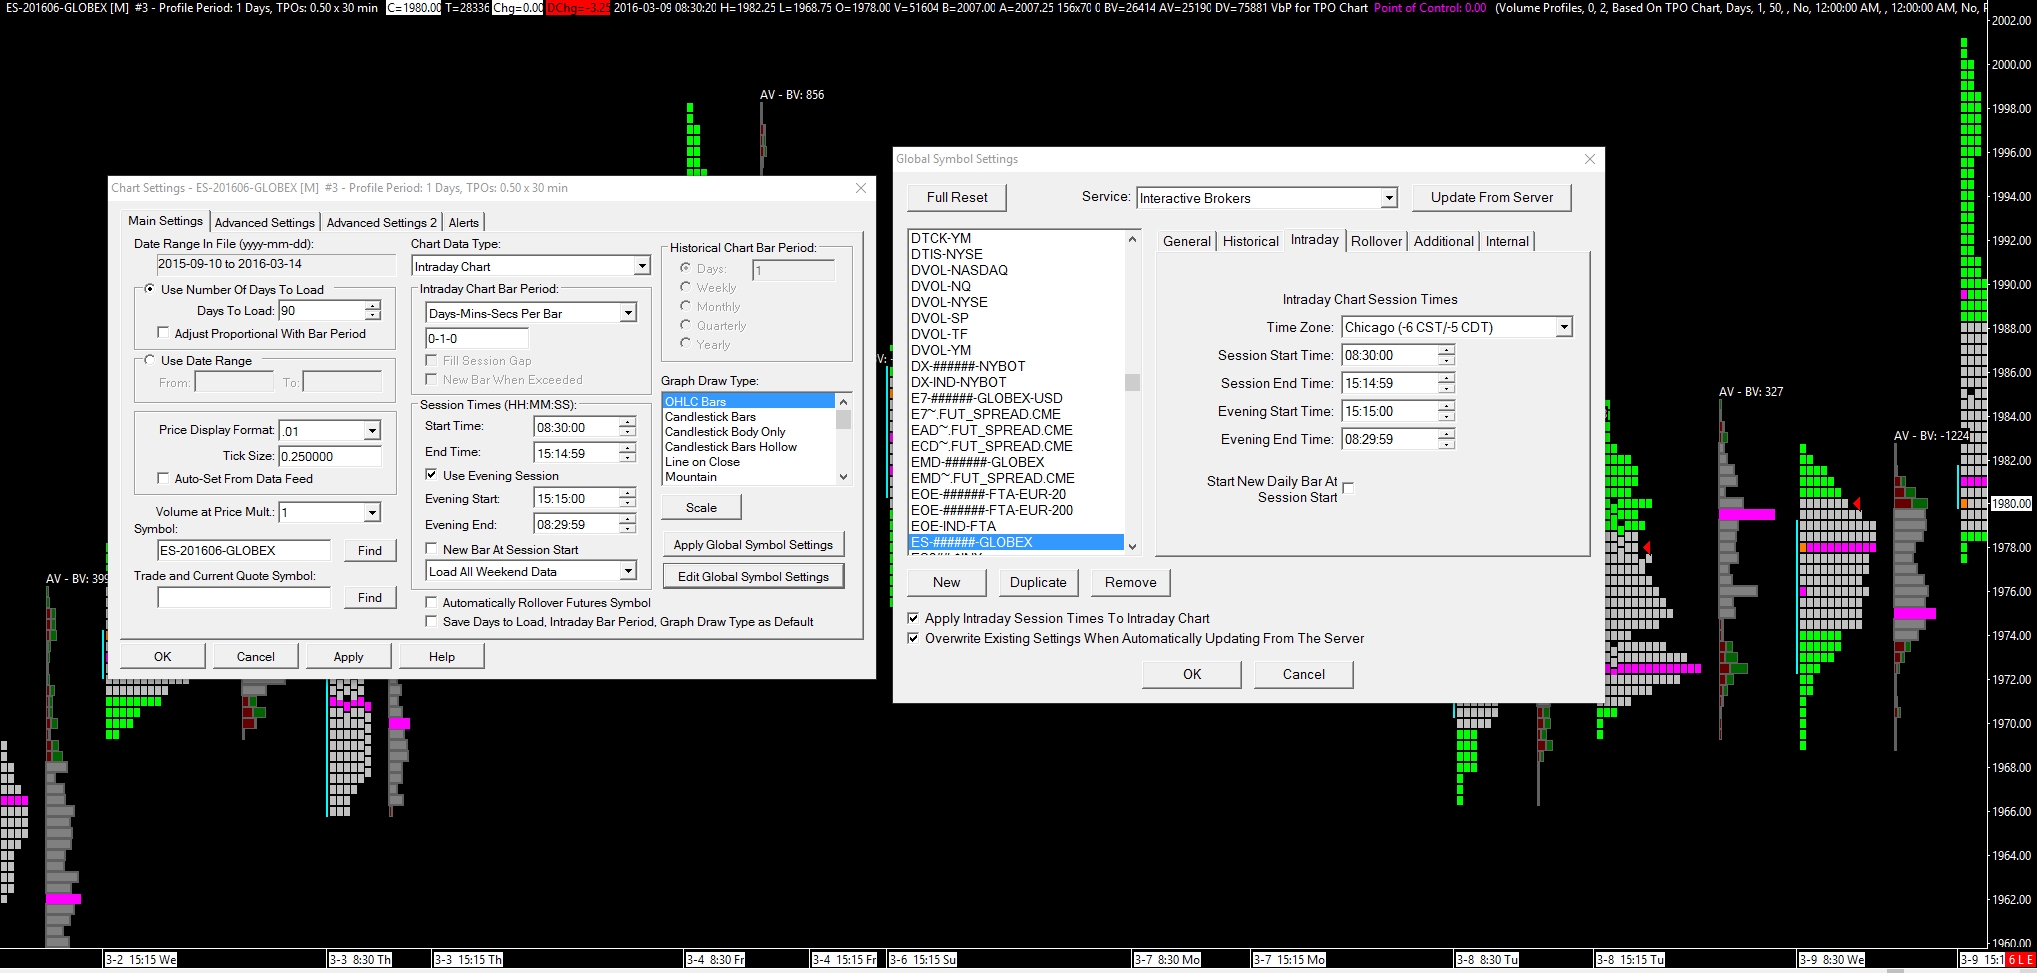Uncheck Use Evening Session option
This screenshot has width=2037, height=973.
point(431,475)
